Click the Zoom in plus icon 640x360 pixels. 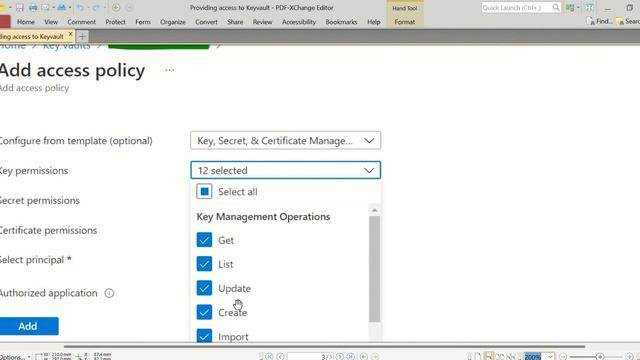[x=629, y=357]
